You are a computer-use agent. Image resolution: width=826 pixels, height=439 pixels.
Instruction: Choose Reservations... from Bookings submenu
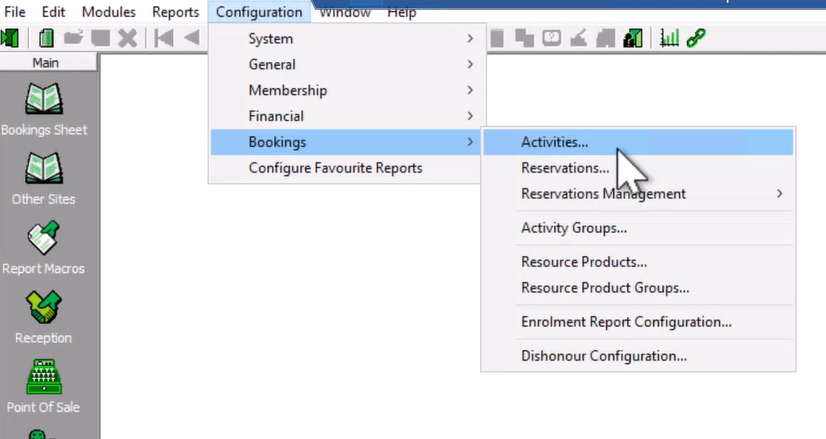(638, 168)
